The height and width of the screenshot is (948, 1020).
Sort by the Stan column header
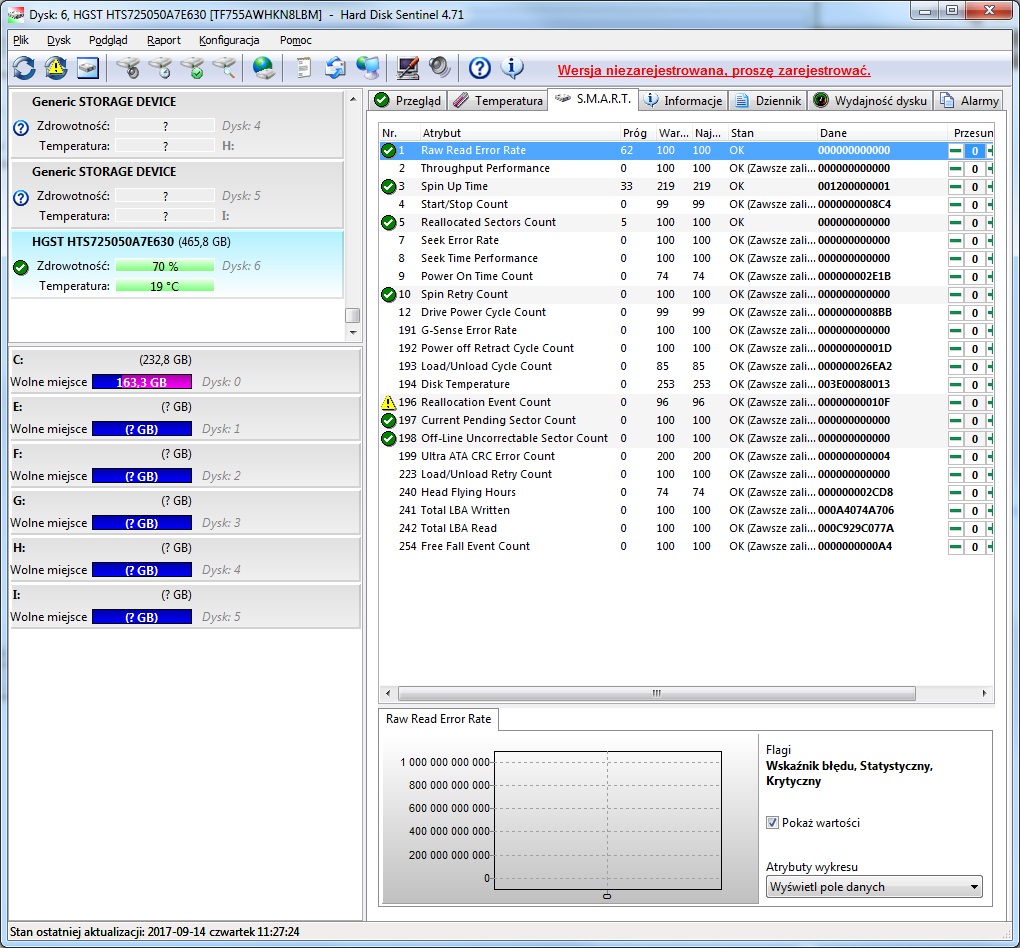click(771, 133)
